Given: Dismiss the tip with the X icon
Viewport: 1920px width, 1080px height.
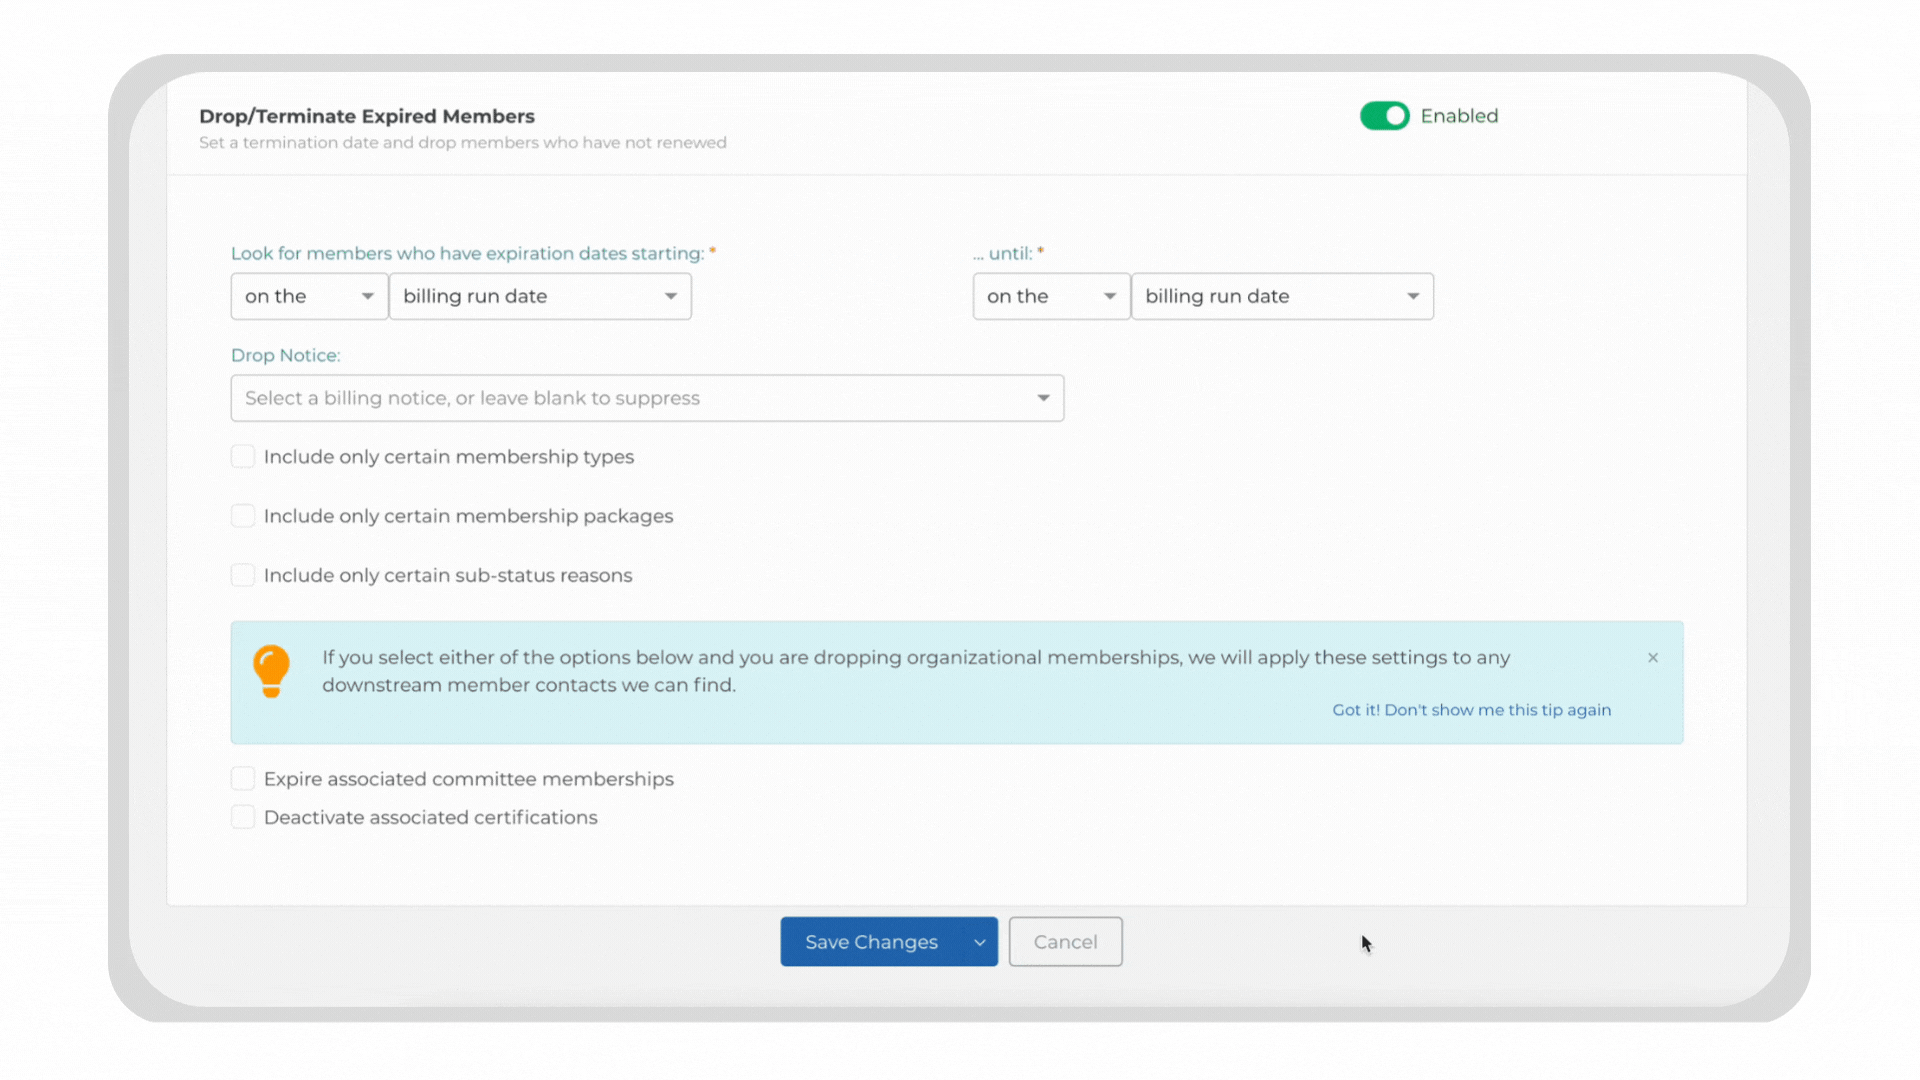Looking at the screenshot, I should tap(1653, 658).
